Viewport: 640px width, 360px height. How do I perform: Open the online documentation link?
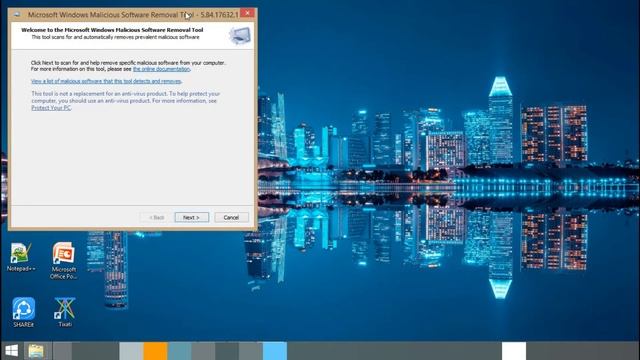pyautogui.click(x=161, y=69)
